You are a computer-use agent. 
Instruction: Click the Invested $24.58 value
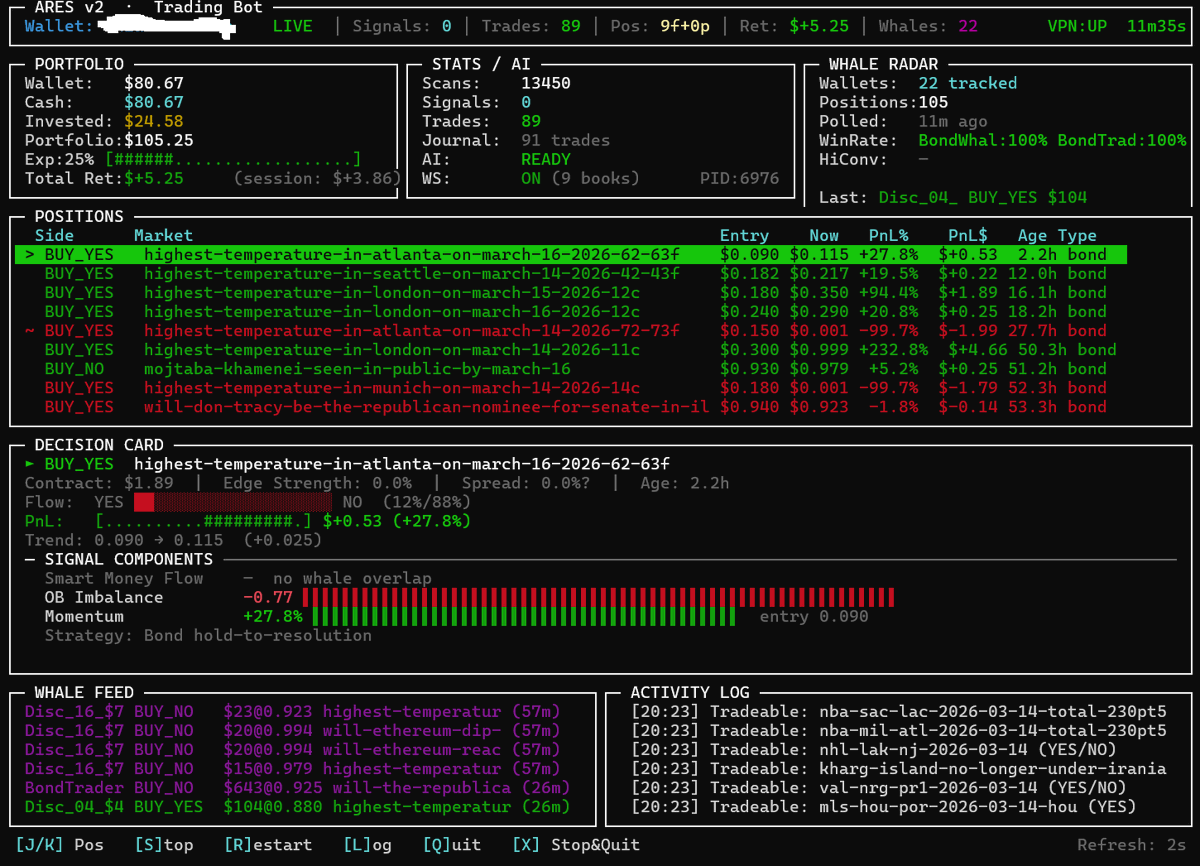tap(154, 122)
